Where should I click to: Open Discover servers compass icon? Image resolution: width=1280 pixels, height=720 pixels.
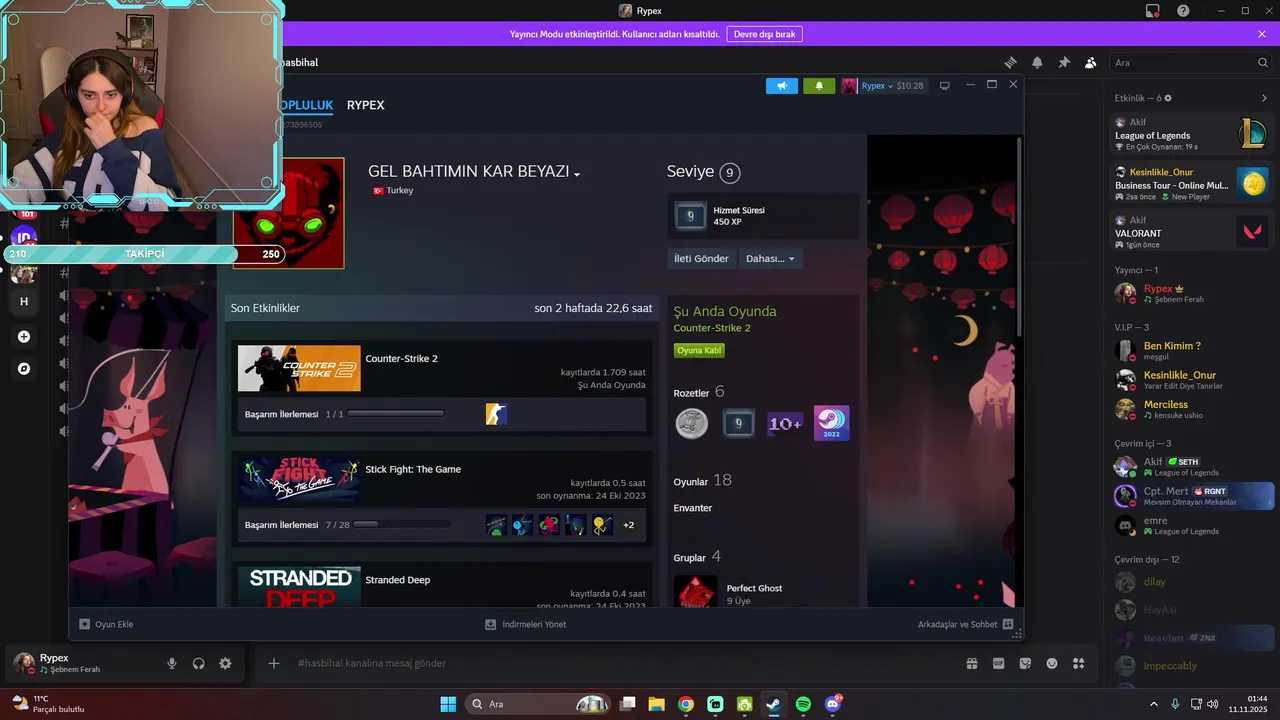[x=24, y=369]
